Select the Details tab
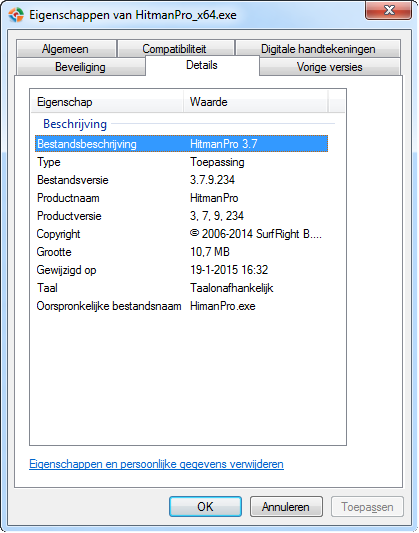 [x=202, y=65]
